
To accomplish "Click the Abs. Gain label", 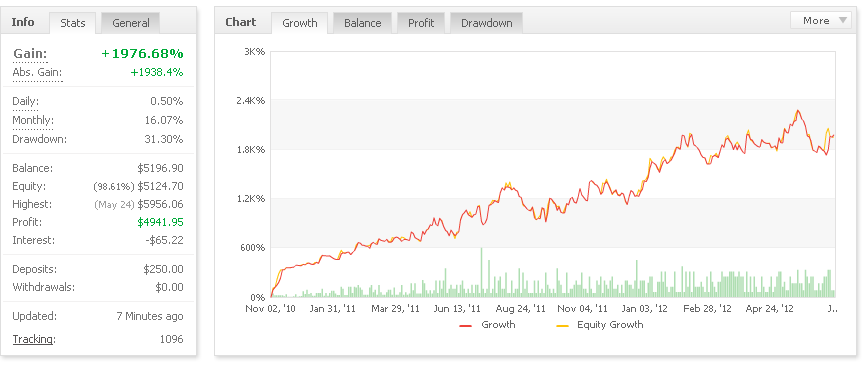I will (x=37, y=73).
